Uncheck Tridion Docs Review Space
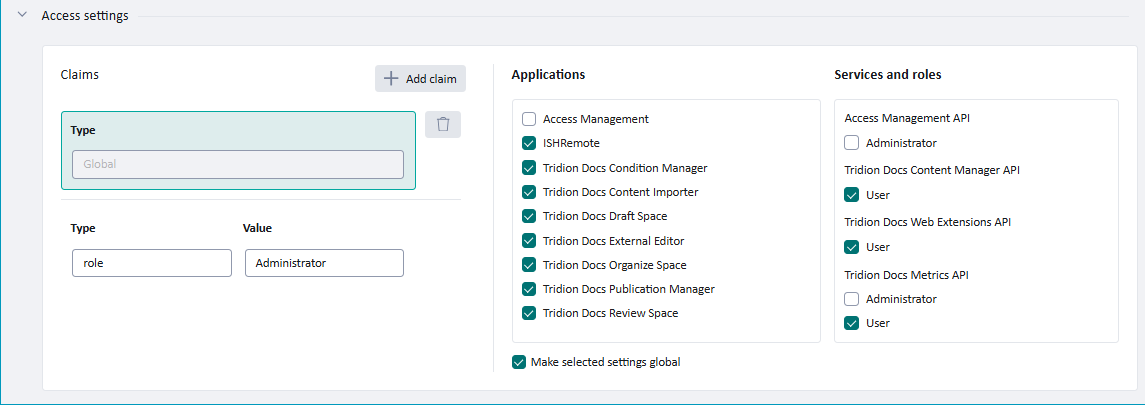This screenshot has width=1145, height=405. pyautogui.click(x=529, y=313)
